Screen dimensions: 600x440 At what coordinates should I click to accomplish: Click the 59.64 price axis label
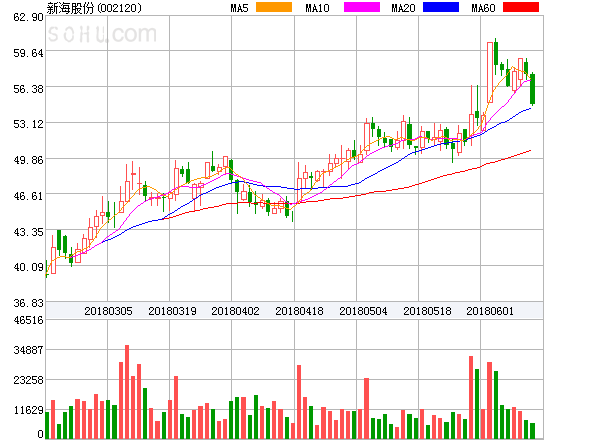tap(28, 53)
